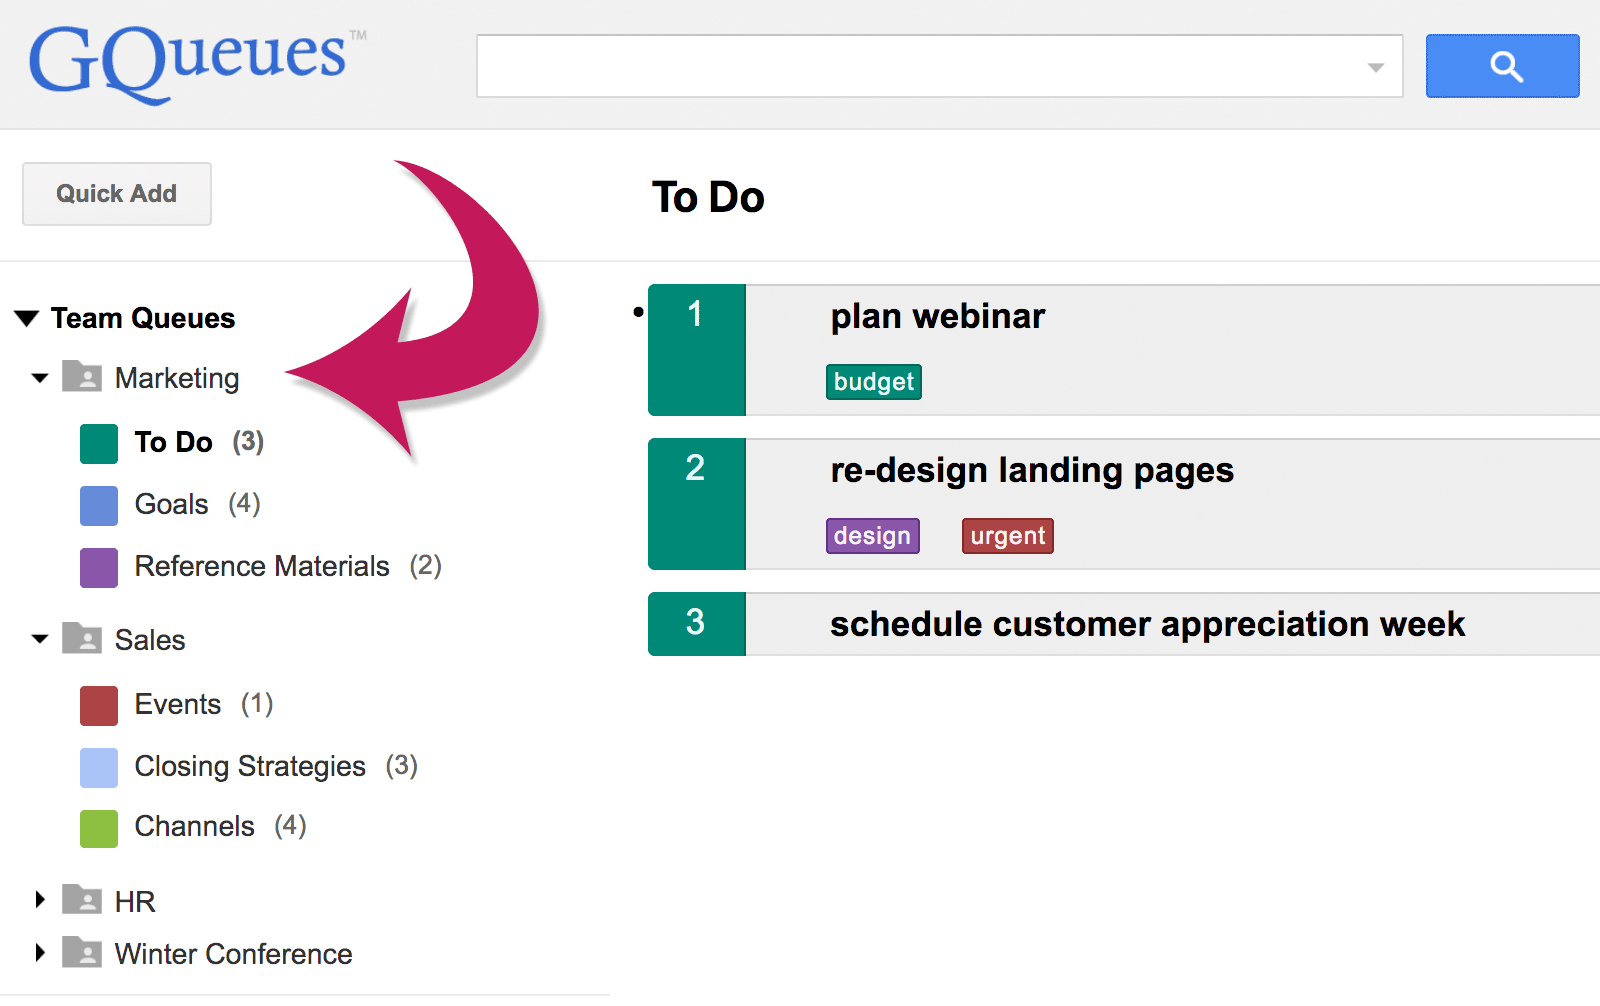Screen dimensions: 1600x1006
Task: Click the GQueues logo
Action: coord(190,62)
